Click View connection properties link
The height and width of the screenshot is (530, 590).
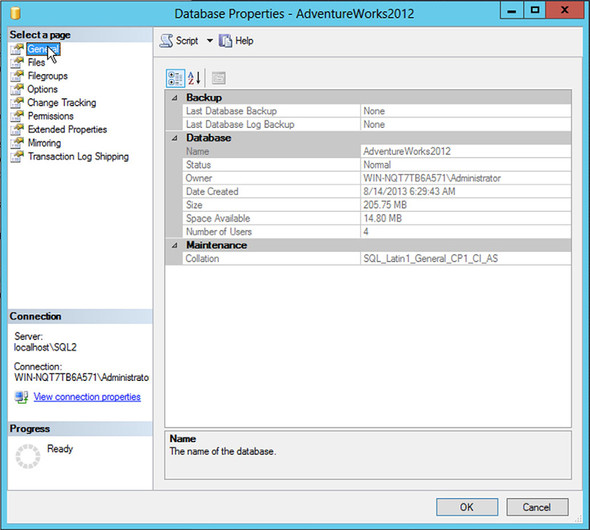coord(87,397)
